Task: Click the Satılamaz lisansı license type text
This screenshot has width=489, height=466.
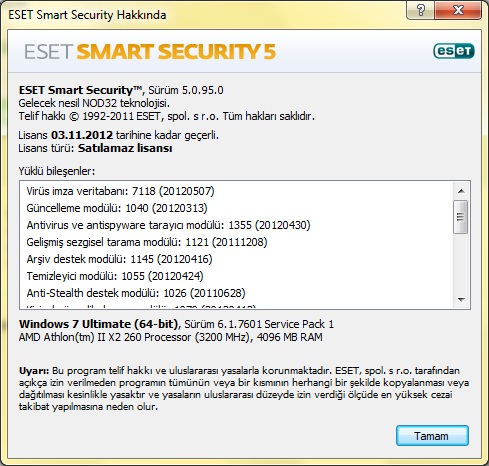Action: pos(125,148)
